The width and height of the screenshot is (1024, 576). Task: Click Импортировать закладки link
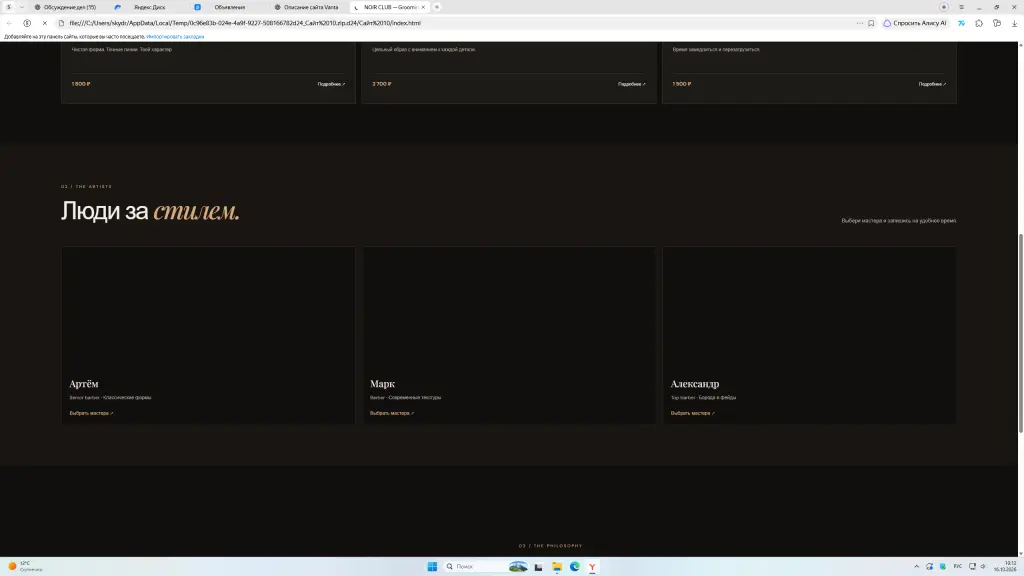pos(175,37)
